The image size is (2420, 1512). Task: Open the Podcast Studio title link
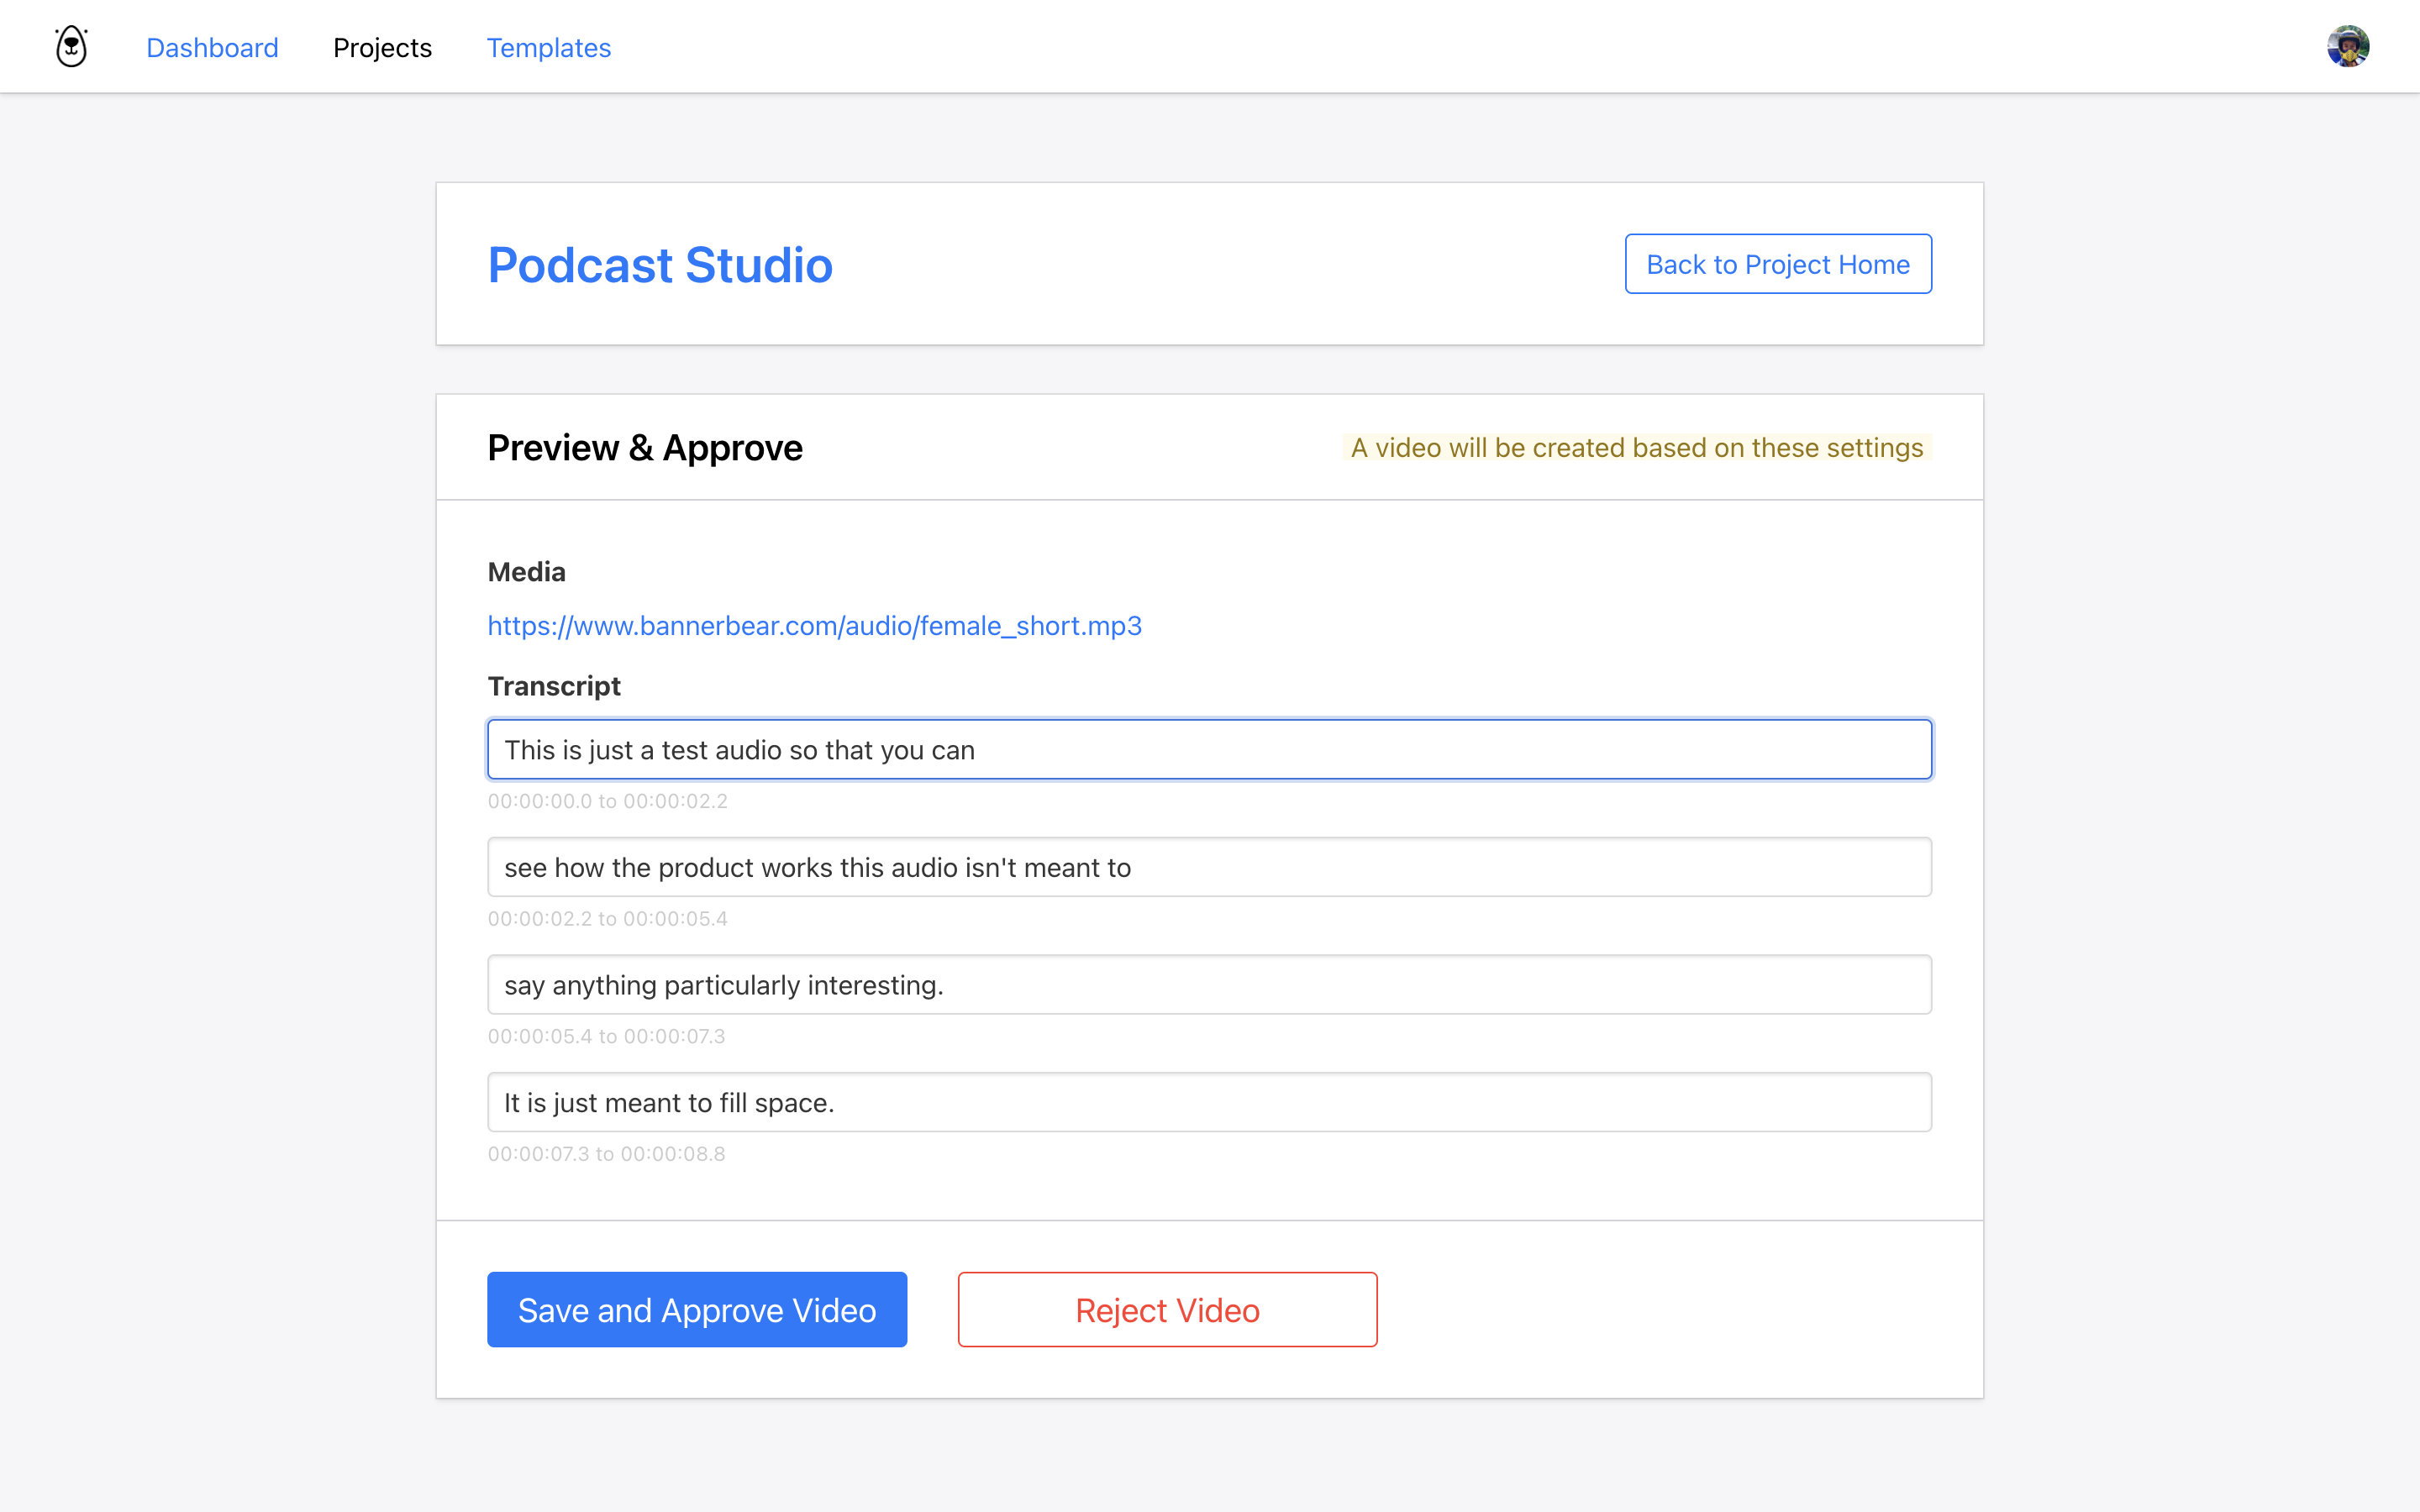point(660,265)
